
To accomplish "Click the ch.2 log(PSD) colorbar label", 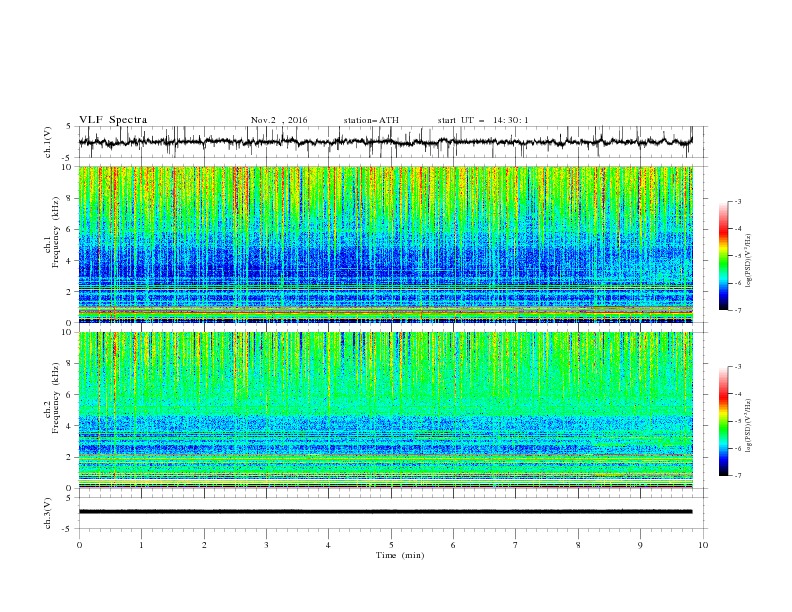I will 748,426.
